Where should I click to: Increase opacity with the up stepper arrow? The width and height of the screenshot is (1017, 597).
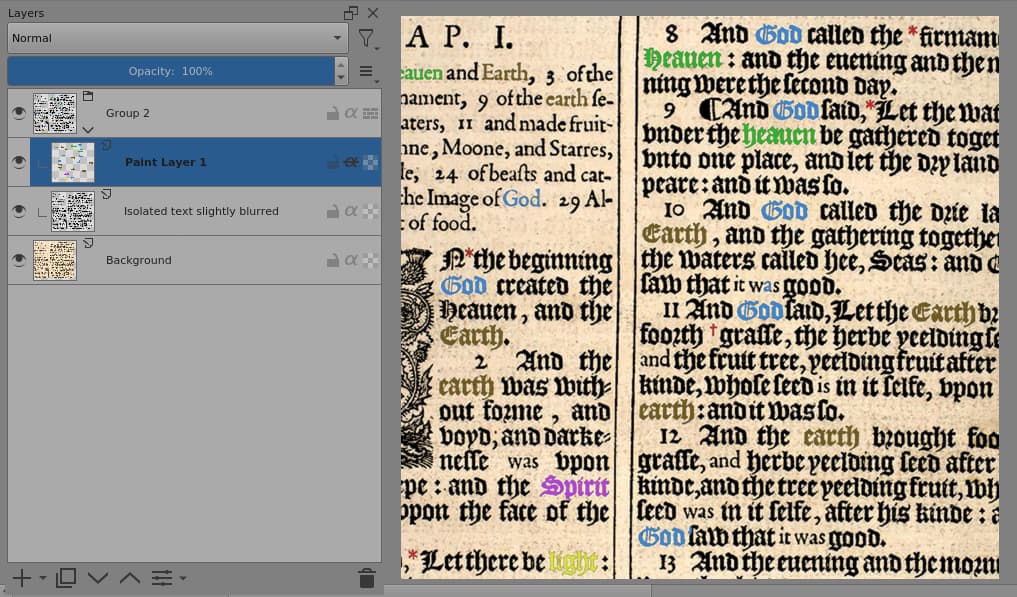coord(341,65)
